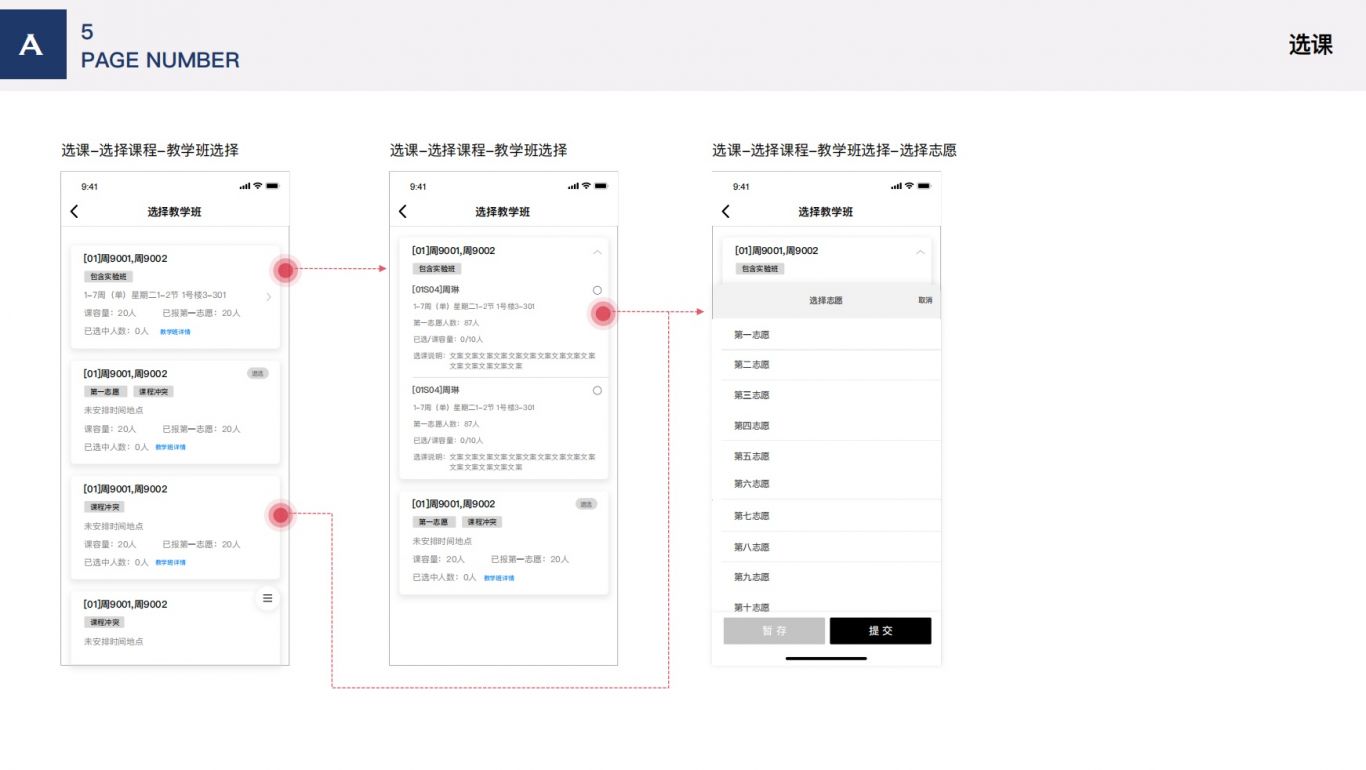Open 教学班详情 on the first mockup's 包含实验班 card
This screenshot has height=770, width=1366.
175,332
